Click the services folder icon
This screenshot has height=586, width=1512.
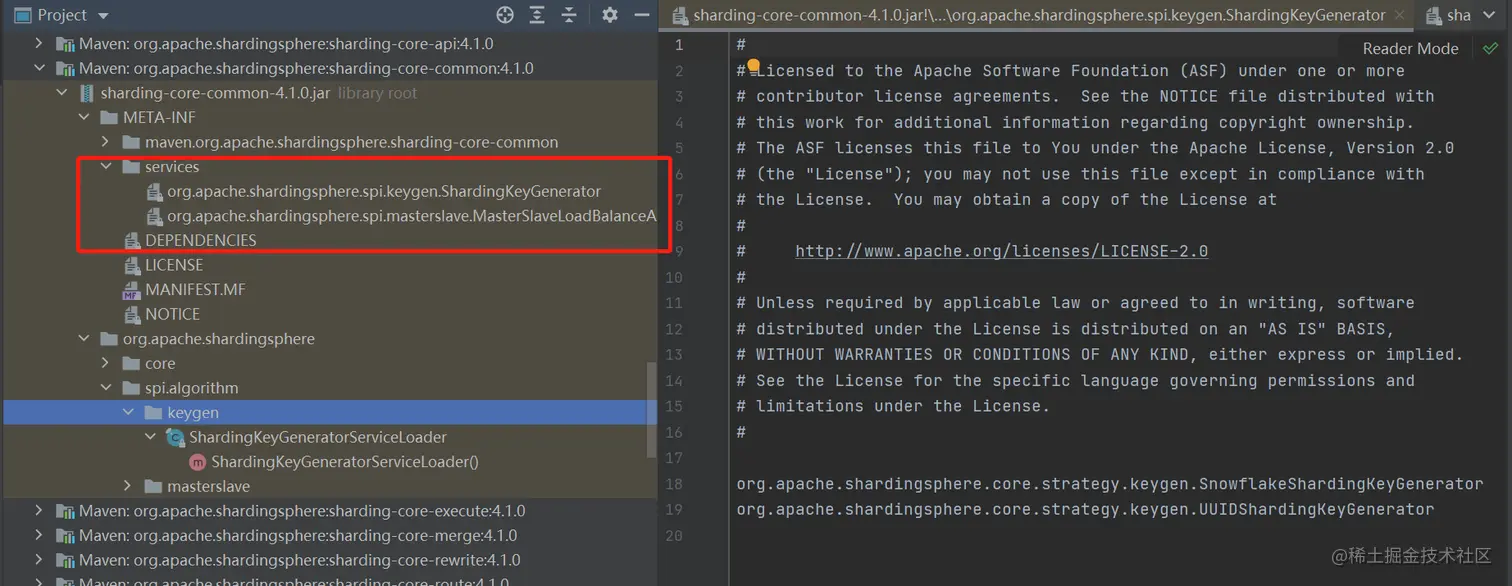[131, 167]
